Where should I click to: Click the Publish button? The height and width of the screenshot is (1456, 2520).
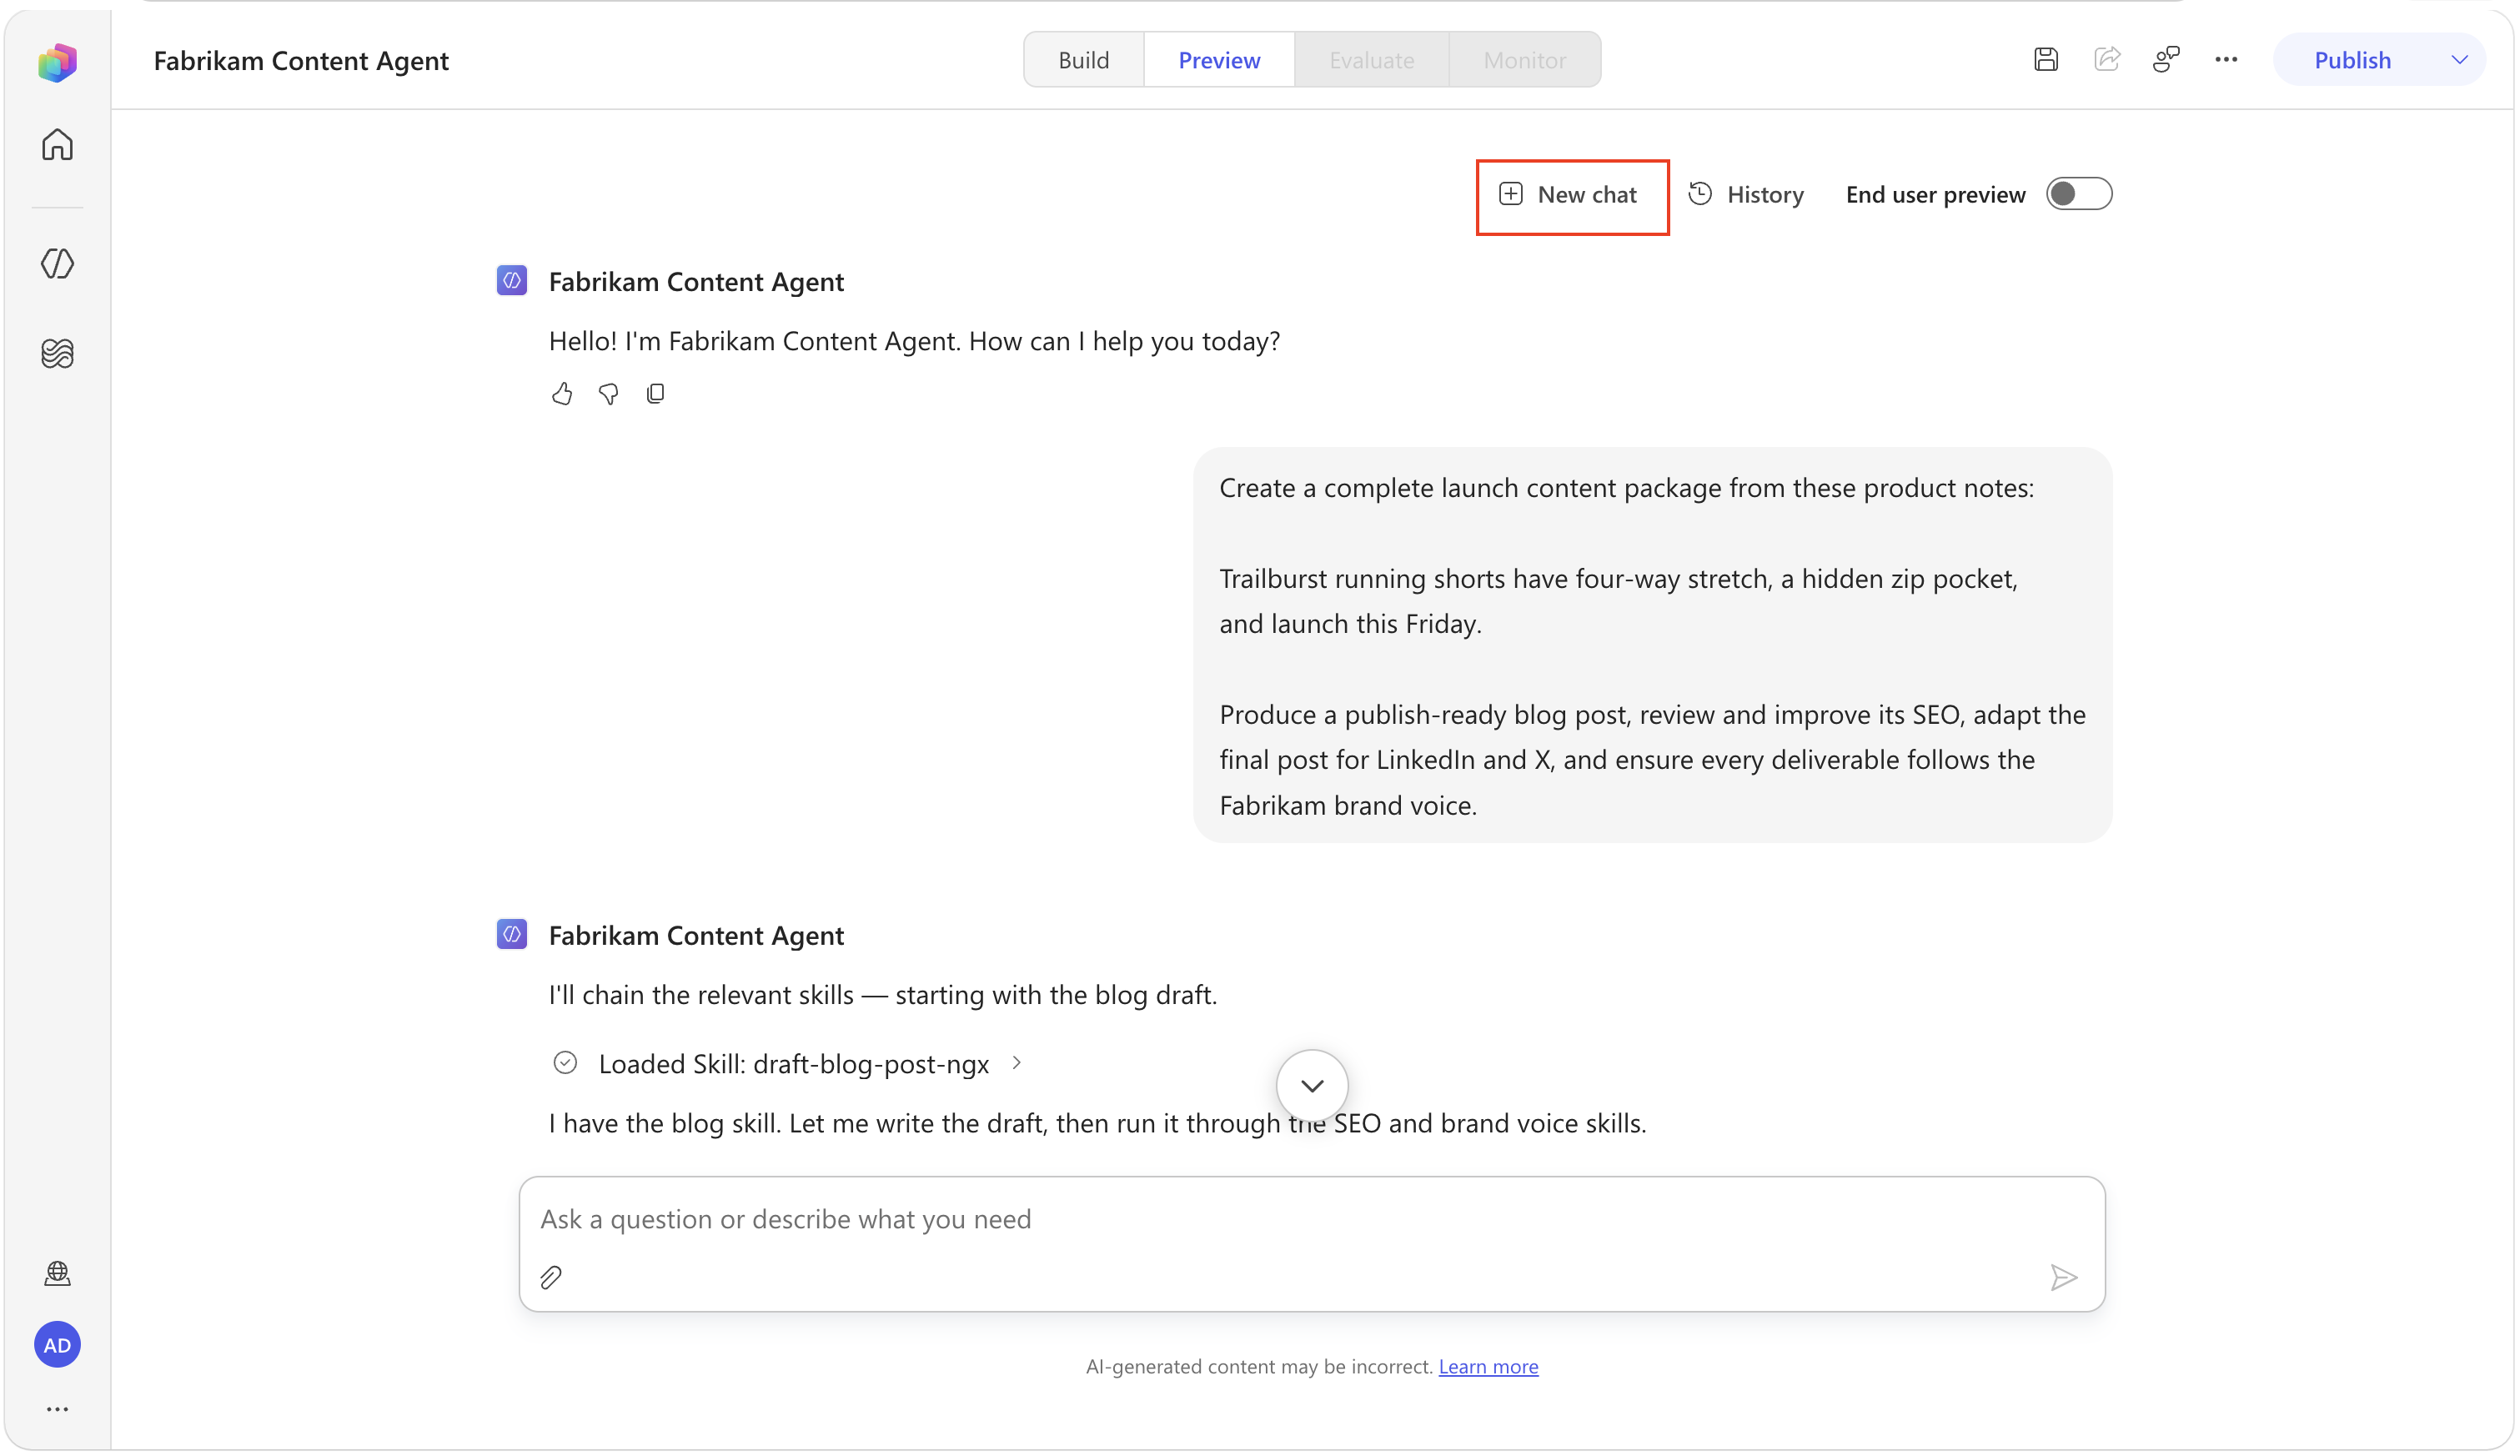(x=2352, y=60)
